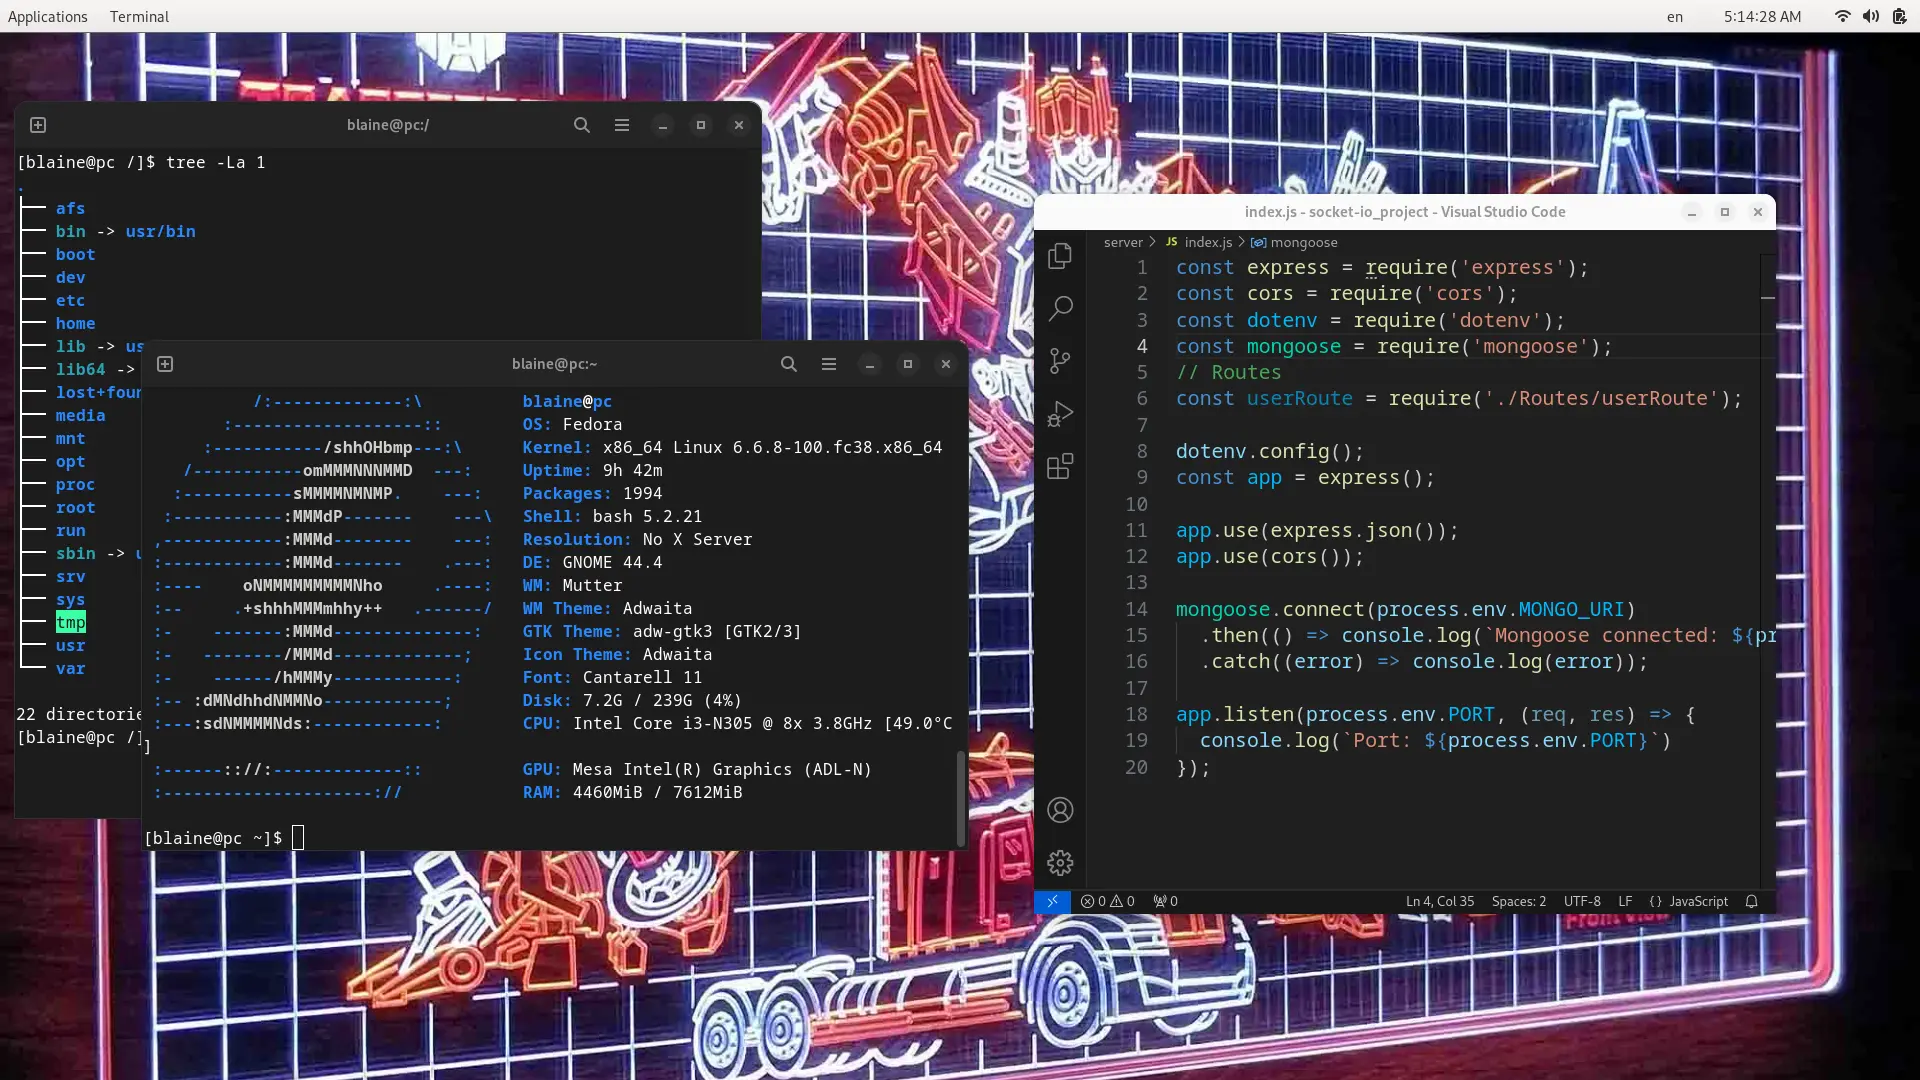The image size is (1920, 1080).
Task: Click the 'usr/bin' link target in tree output
Action: pyautogui.click(x=160, y=231)
